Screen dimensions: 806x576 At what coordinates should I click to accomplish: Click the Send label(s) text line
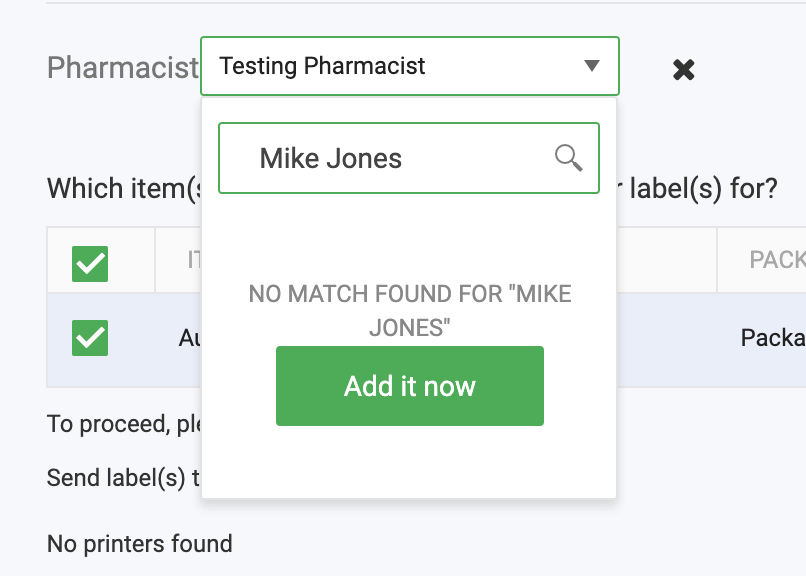coord(123,478)
